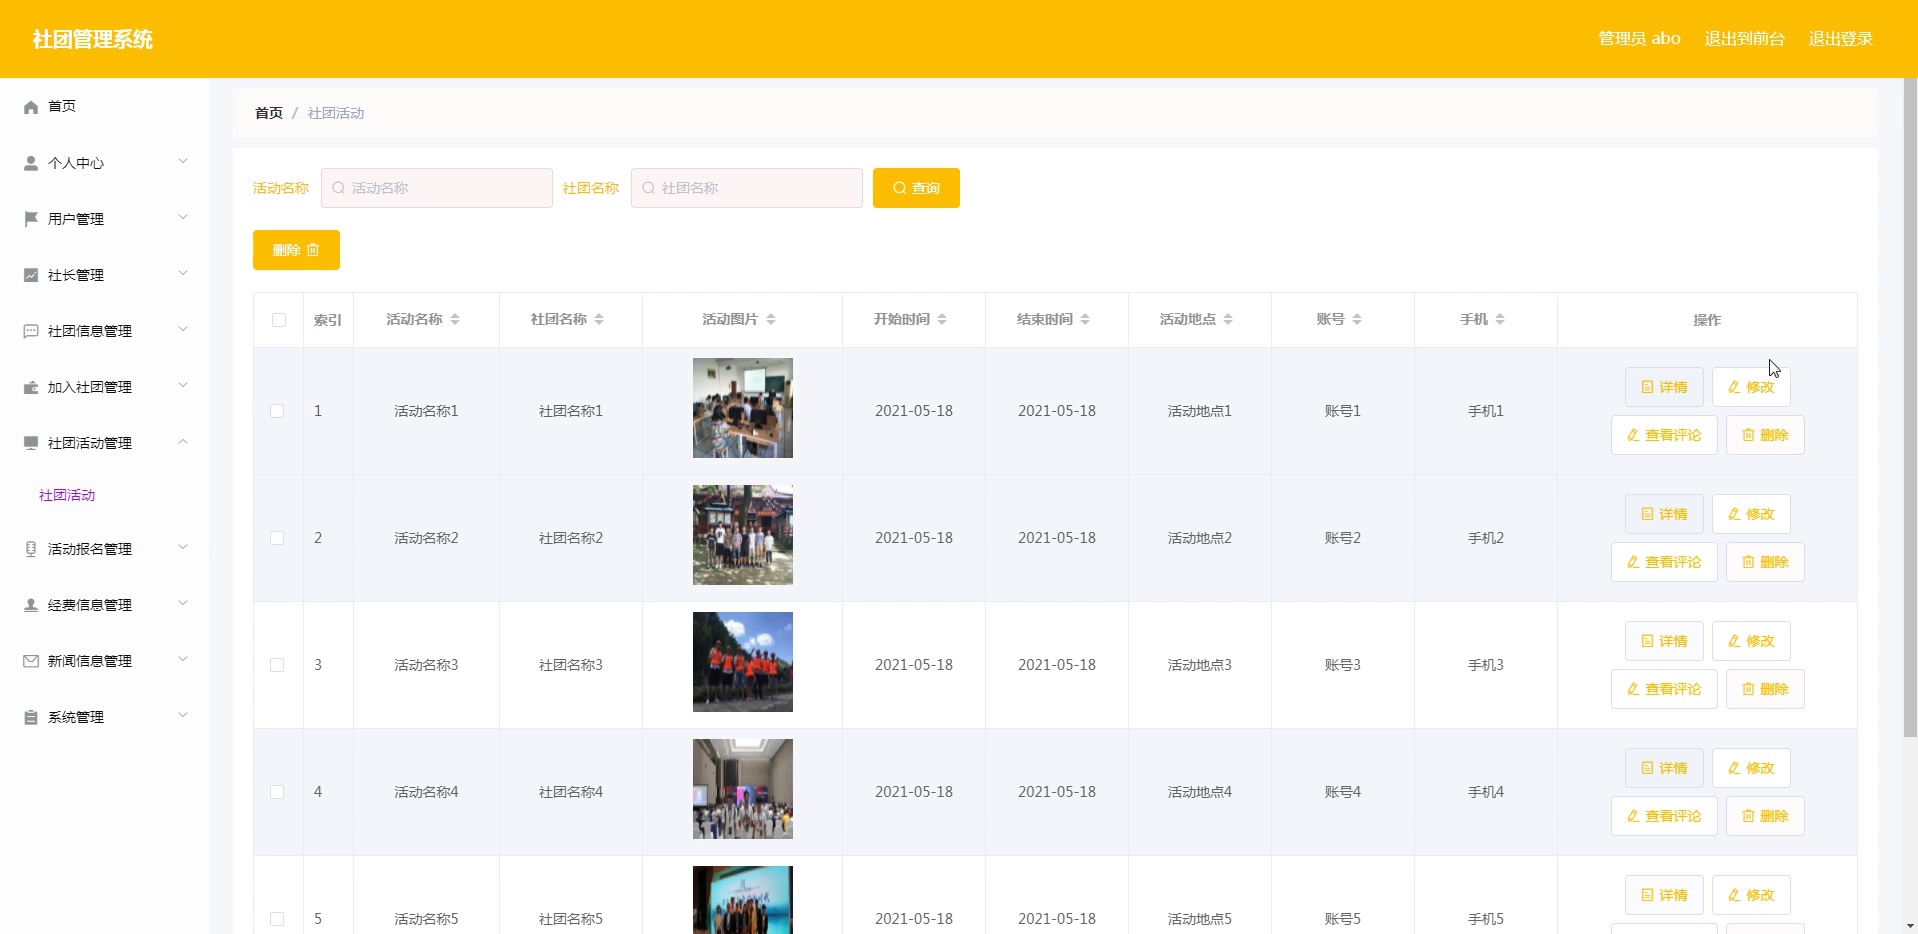
Task: Sort the 开始时间 column
Action: (x=942, y=319)
